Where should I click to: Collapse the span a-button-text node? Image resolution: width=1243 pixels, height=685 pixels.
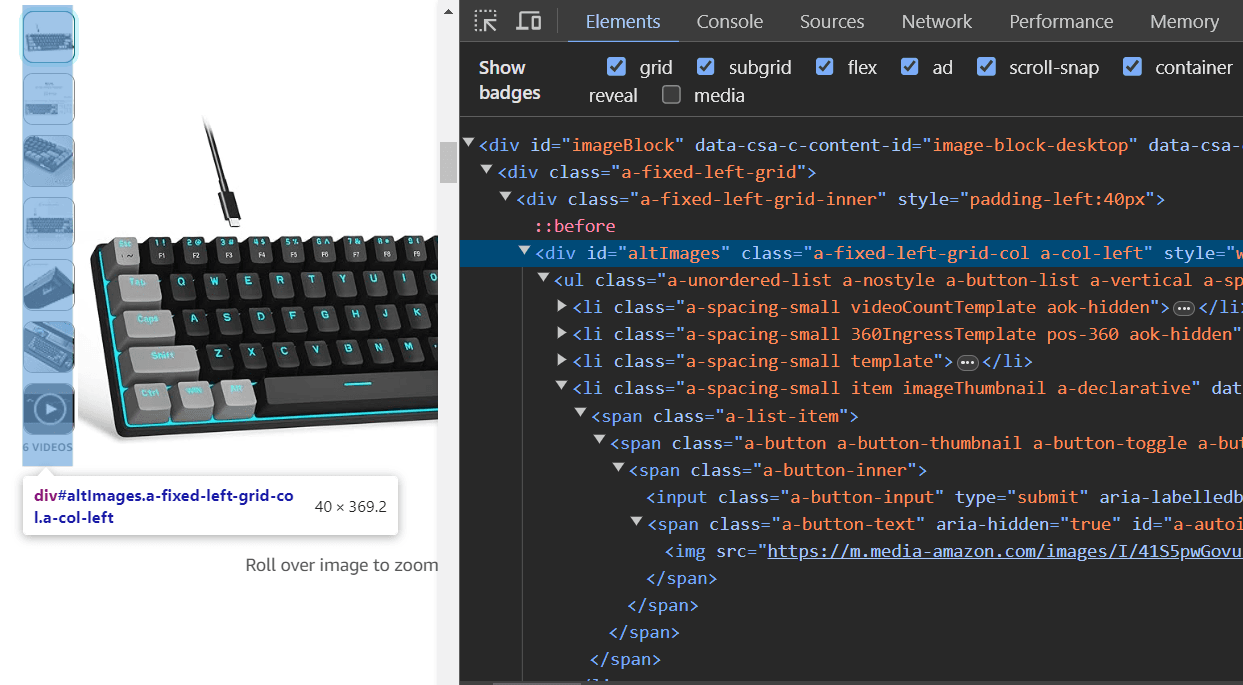(637, 522)
